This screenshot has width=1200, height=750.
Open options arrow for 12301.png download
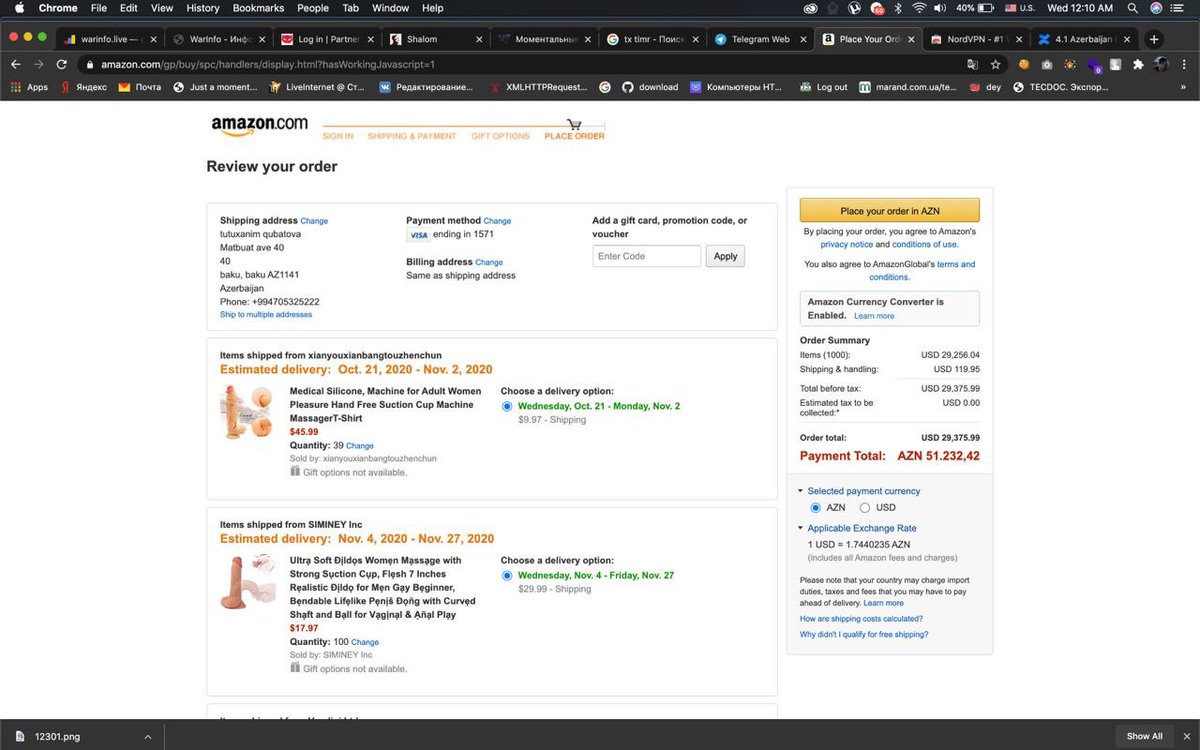click(x=147, y=736)
